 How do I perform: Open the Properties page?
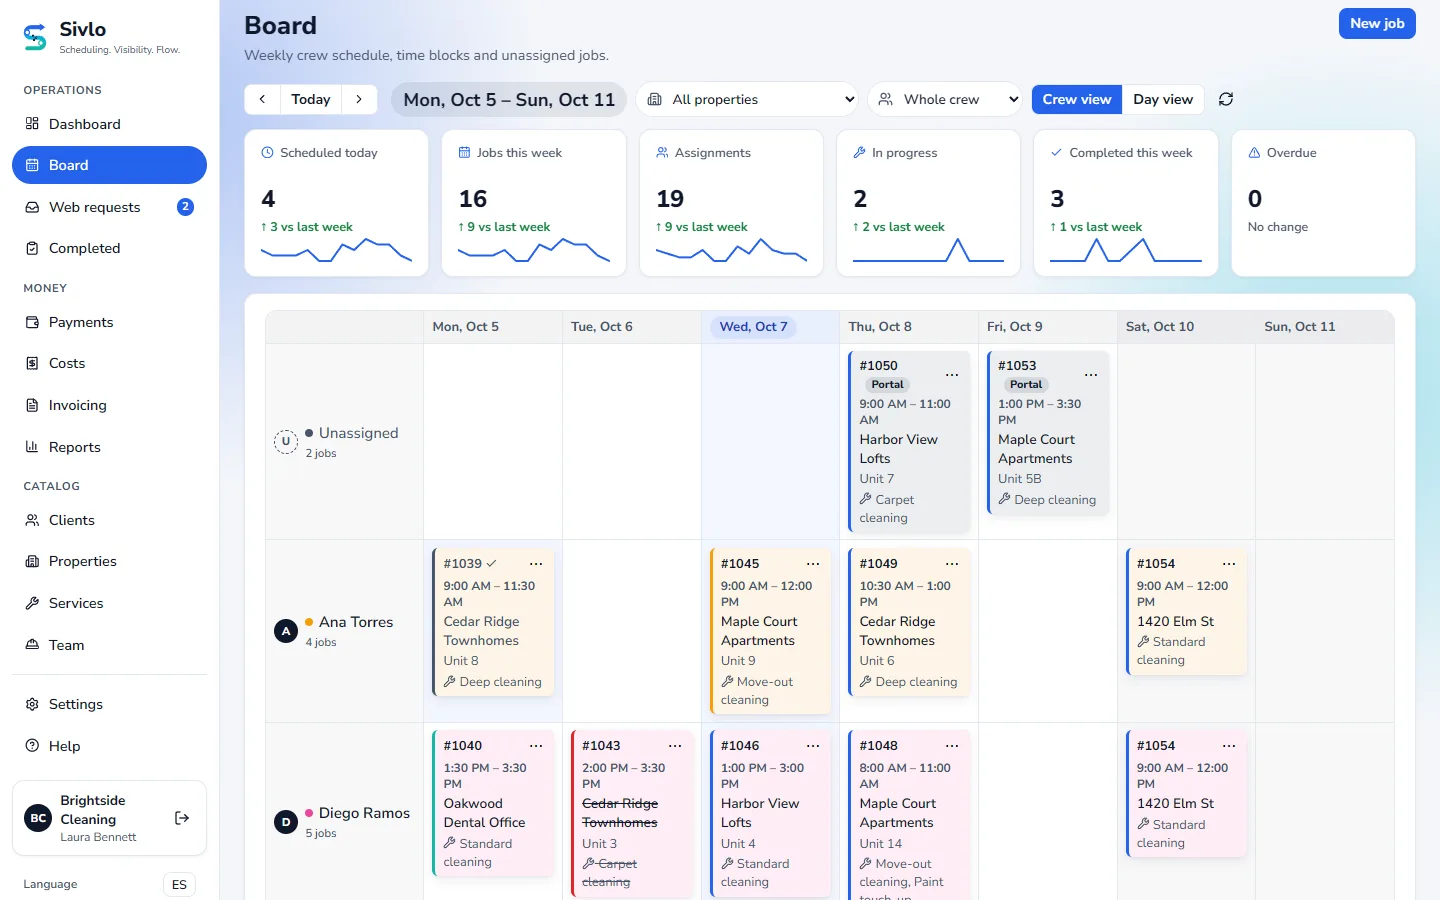[x=109, y=561]
